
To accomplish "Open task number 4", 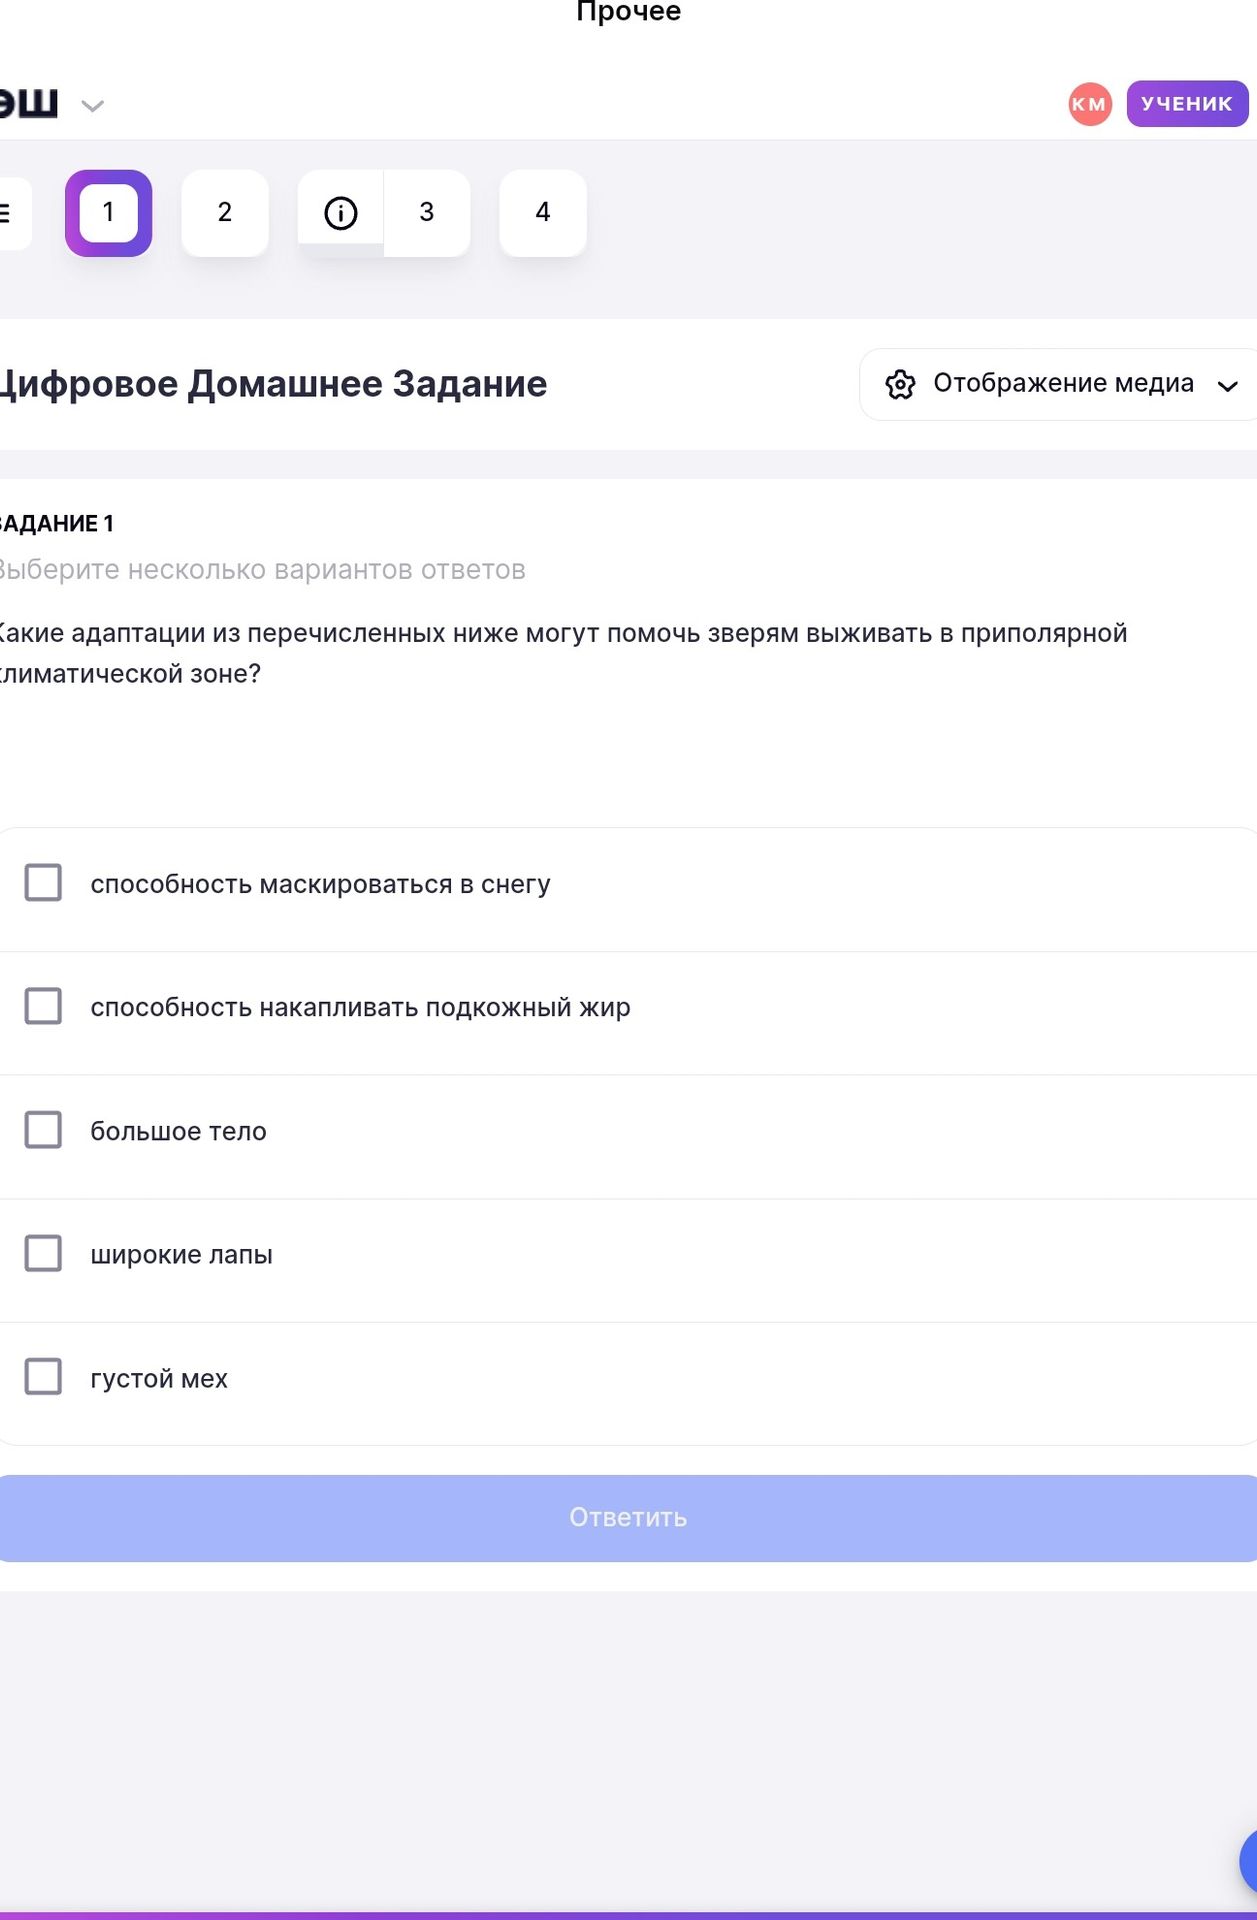I will [x=543, y=213].
